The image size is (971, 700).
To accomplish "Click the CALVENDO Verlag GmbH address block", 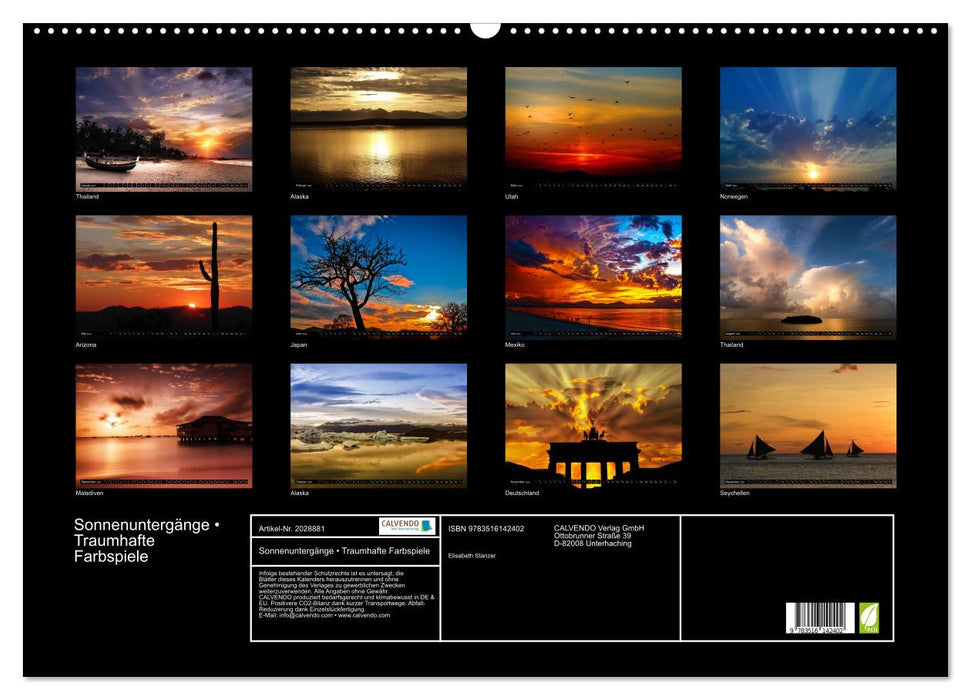I will point(600,537).
